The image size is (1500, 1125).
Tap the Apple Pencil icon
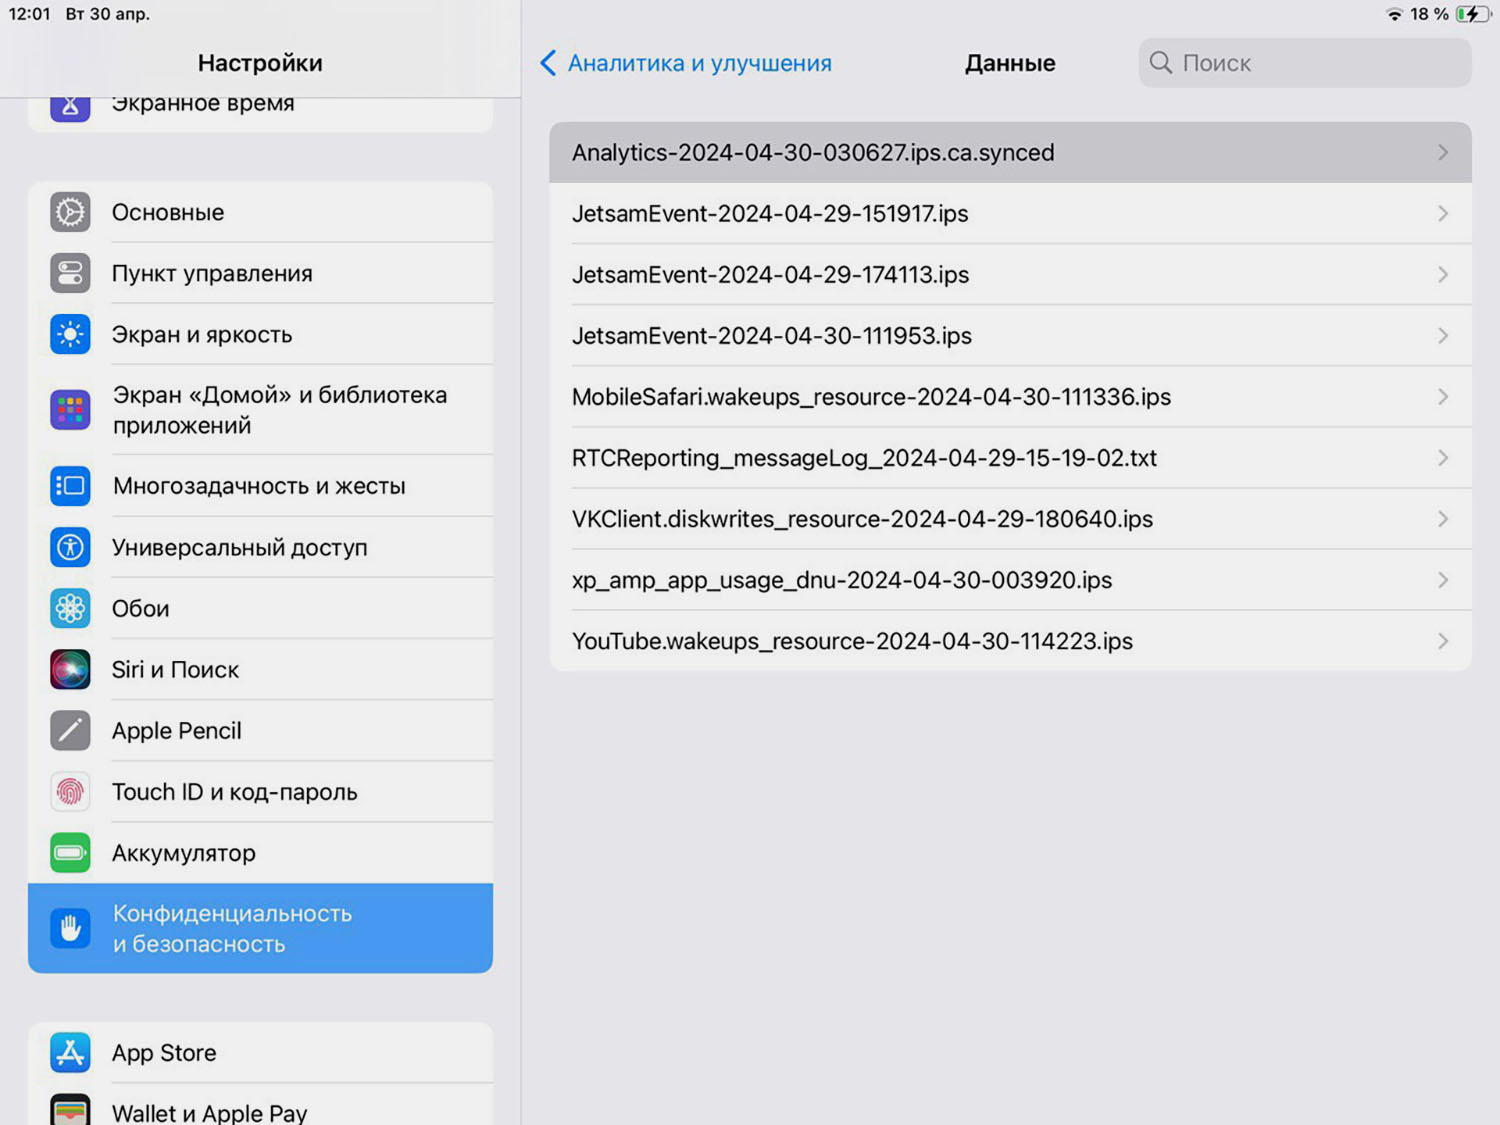(70, 730)
